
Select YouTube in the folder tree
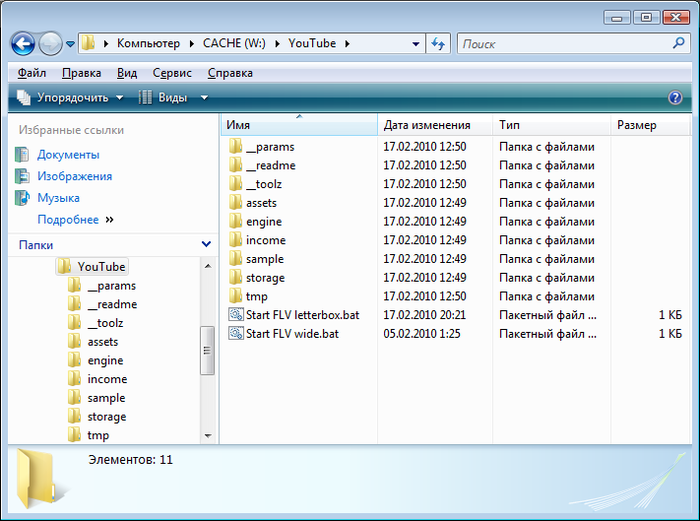[92, 267]
